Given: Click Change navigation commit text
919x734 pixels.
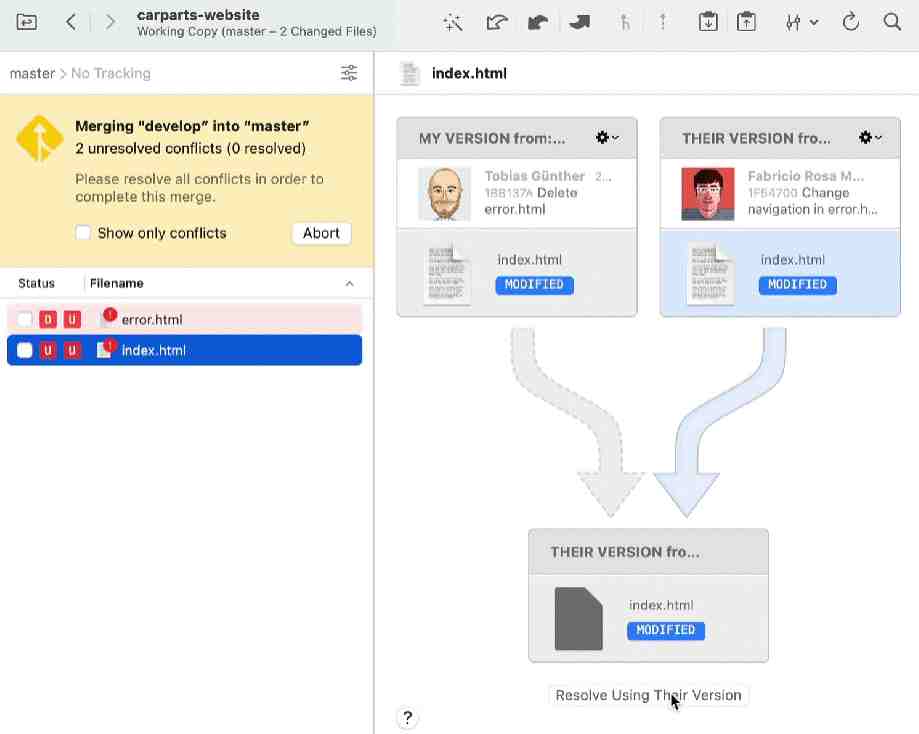Looking at the screenshot, I should [812, 201].
